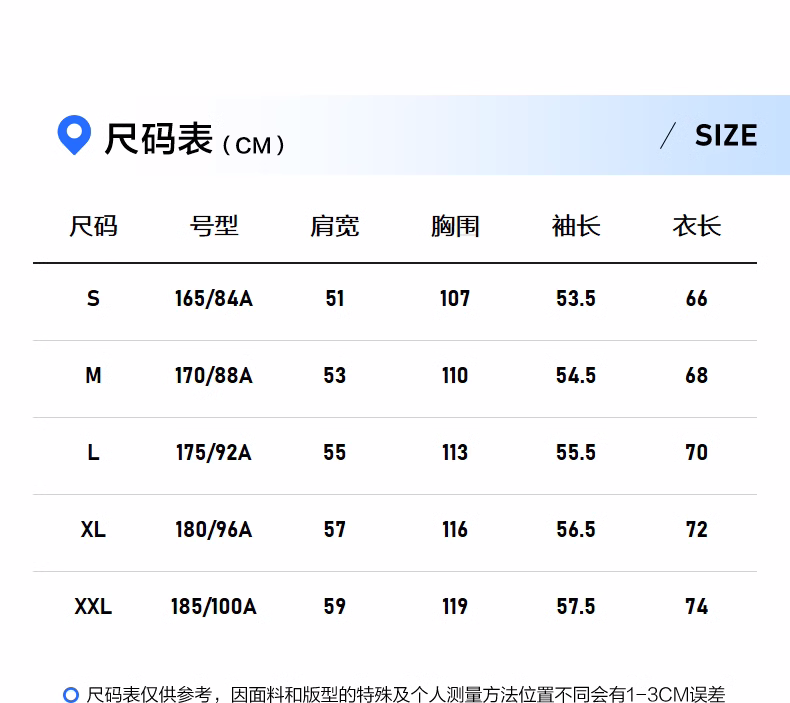Click sleeve length value 54.5

click(x=576, y=375)
